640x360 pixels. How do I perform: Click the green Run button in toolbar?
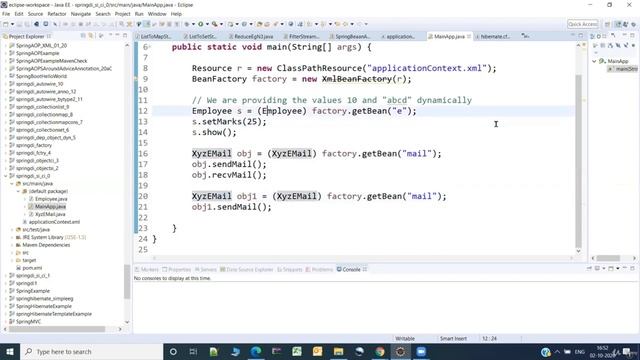[200, 24]
